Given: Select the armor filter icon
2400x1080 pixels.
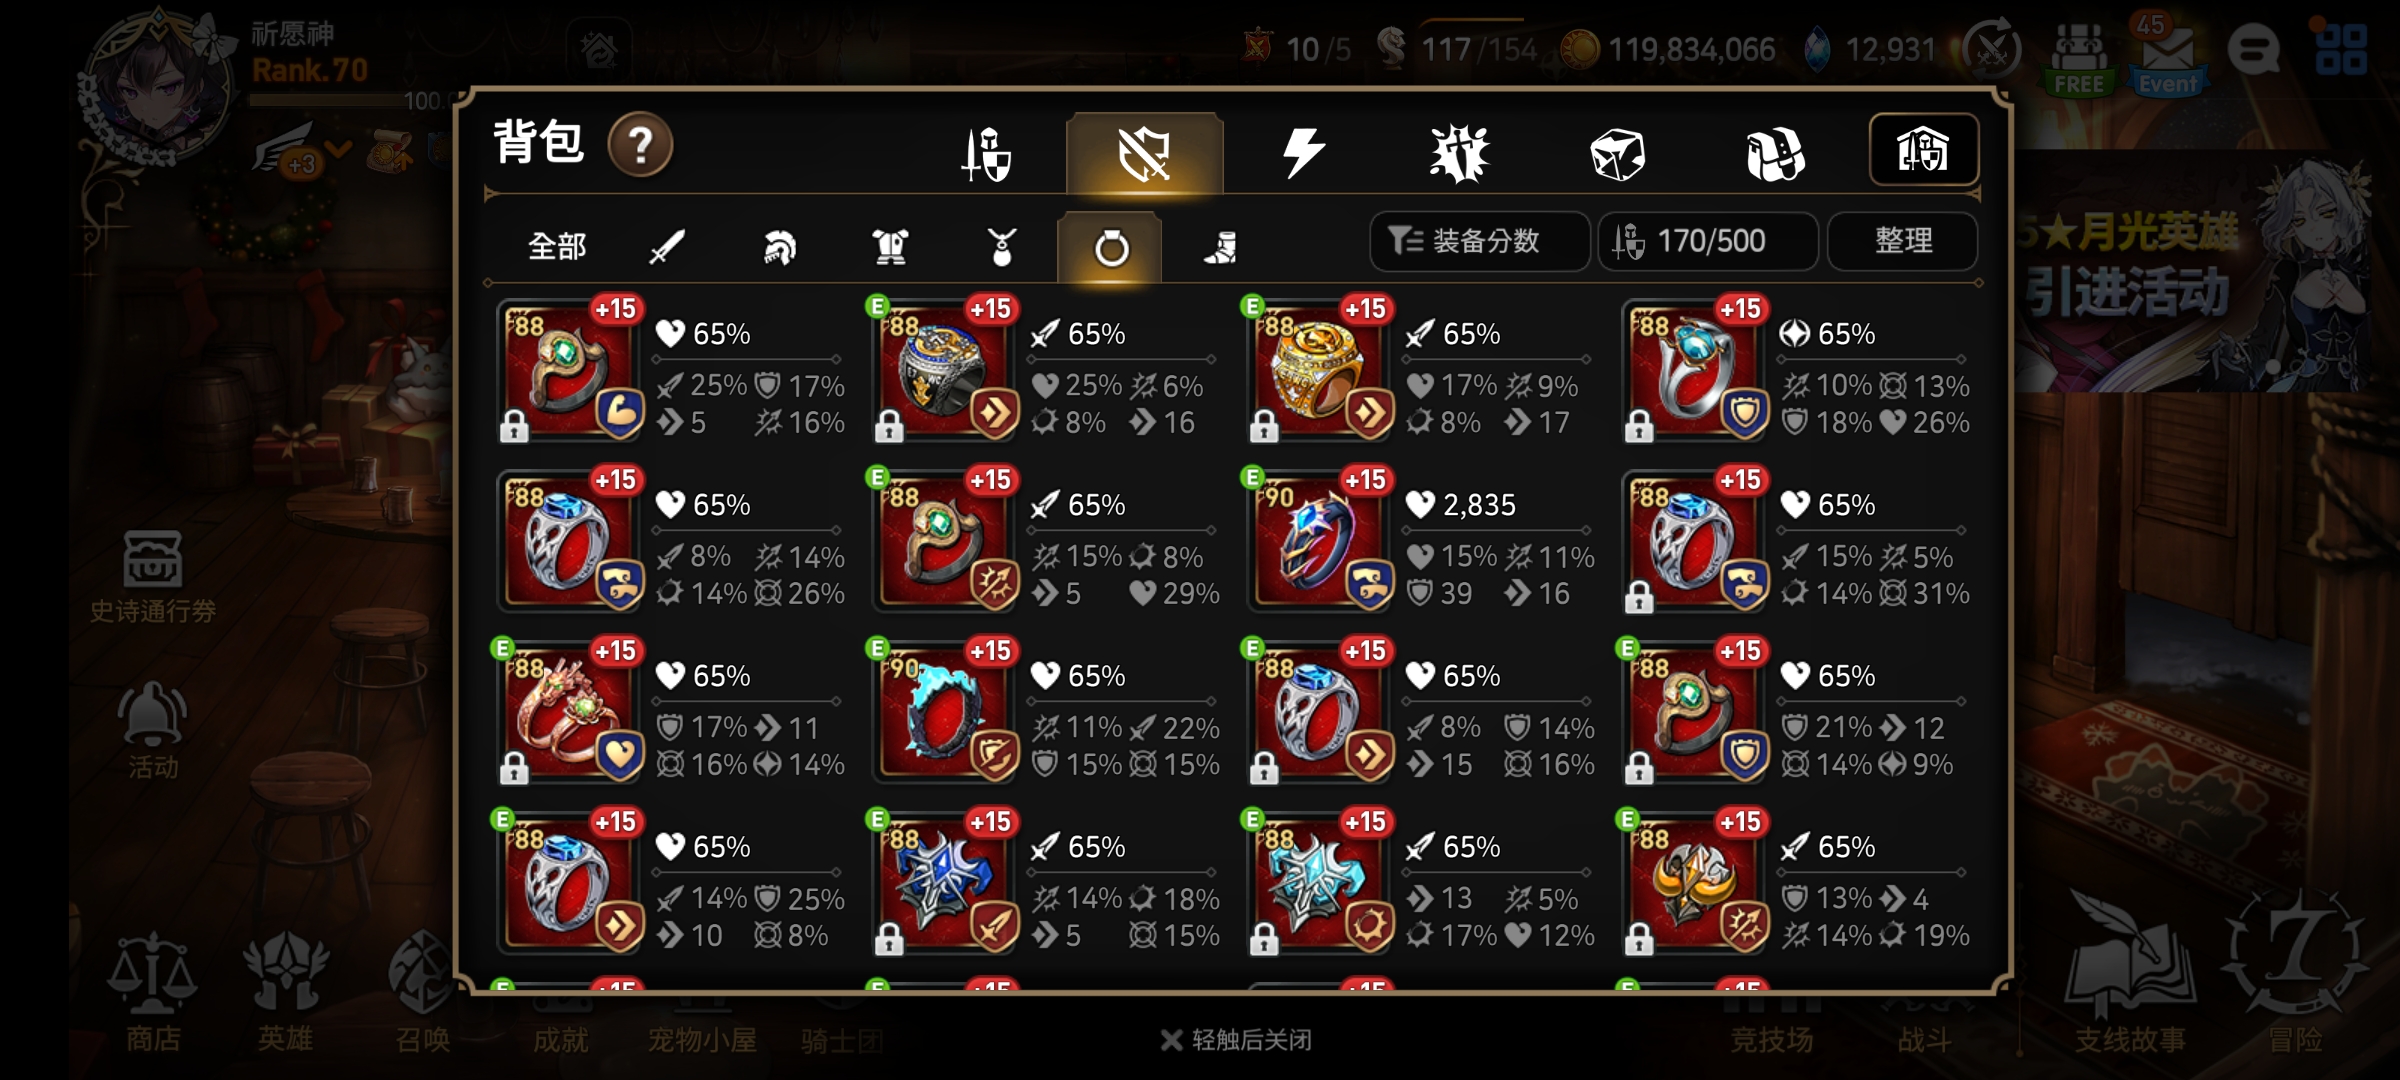Looking at the screenshot, I should coord(890,246).
